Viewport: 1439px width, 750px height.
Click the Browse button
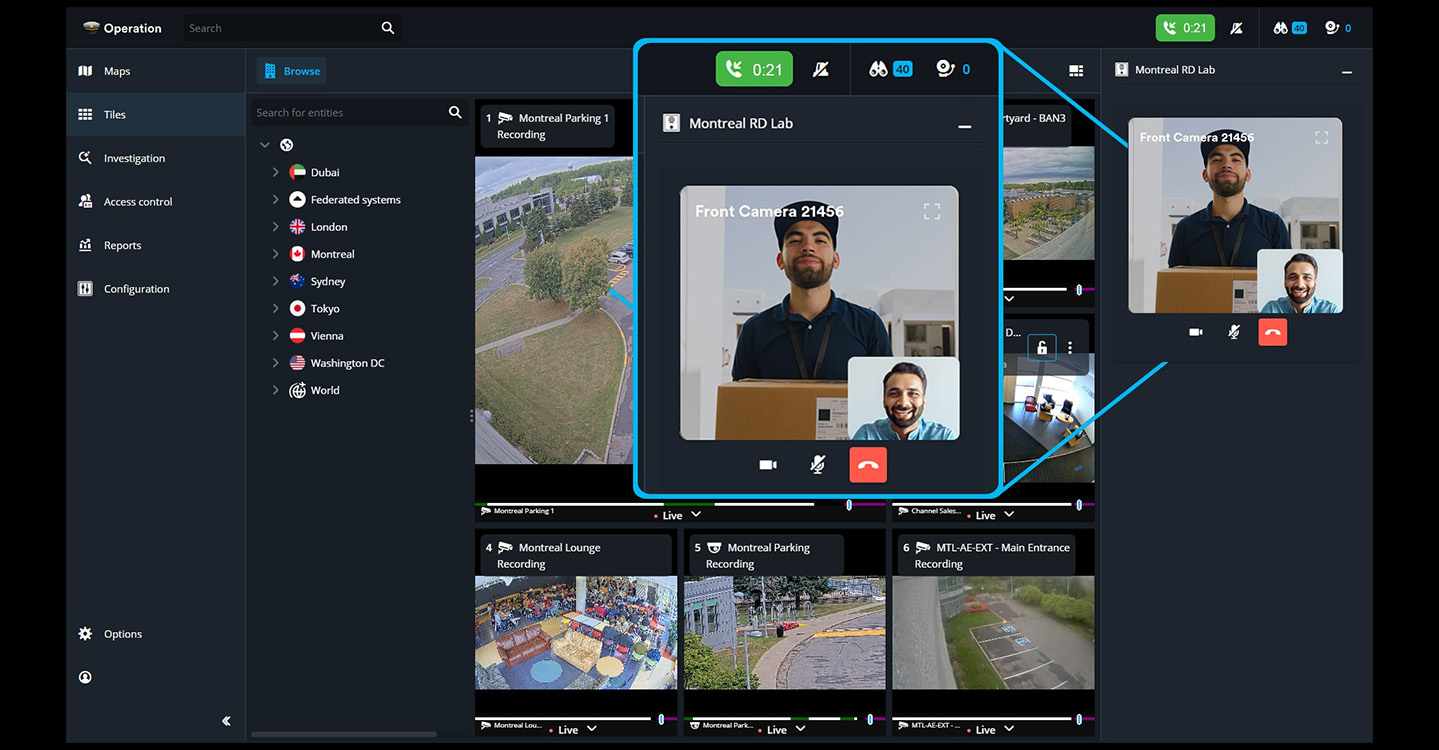click(292, 71)
